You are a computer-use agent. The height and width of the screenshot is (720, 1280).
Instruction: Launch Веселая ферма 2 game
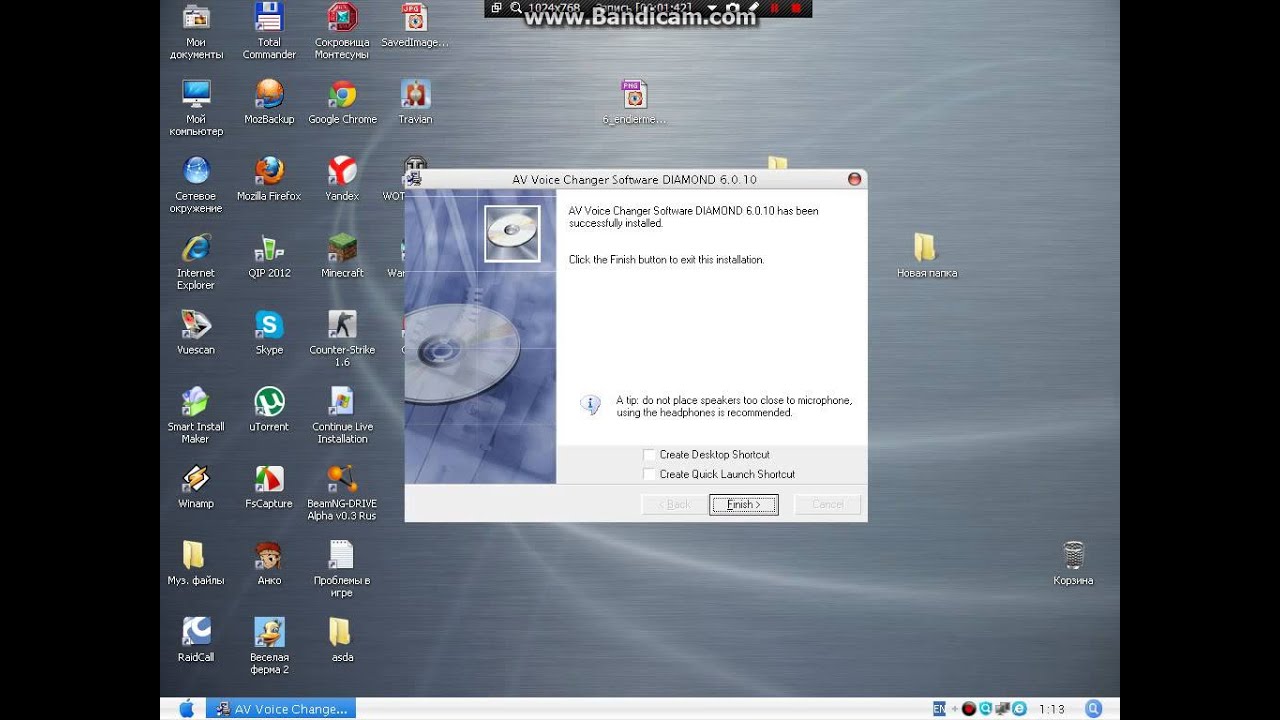(269, 647)
